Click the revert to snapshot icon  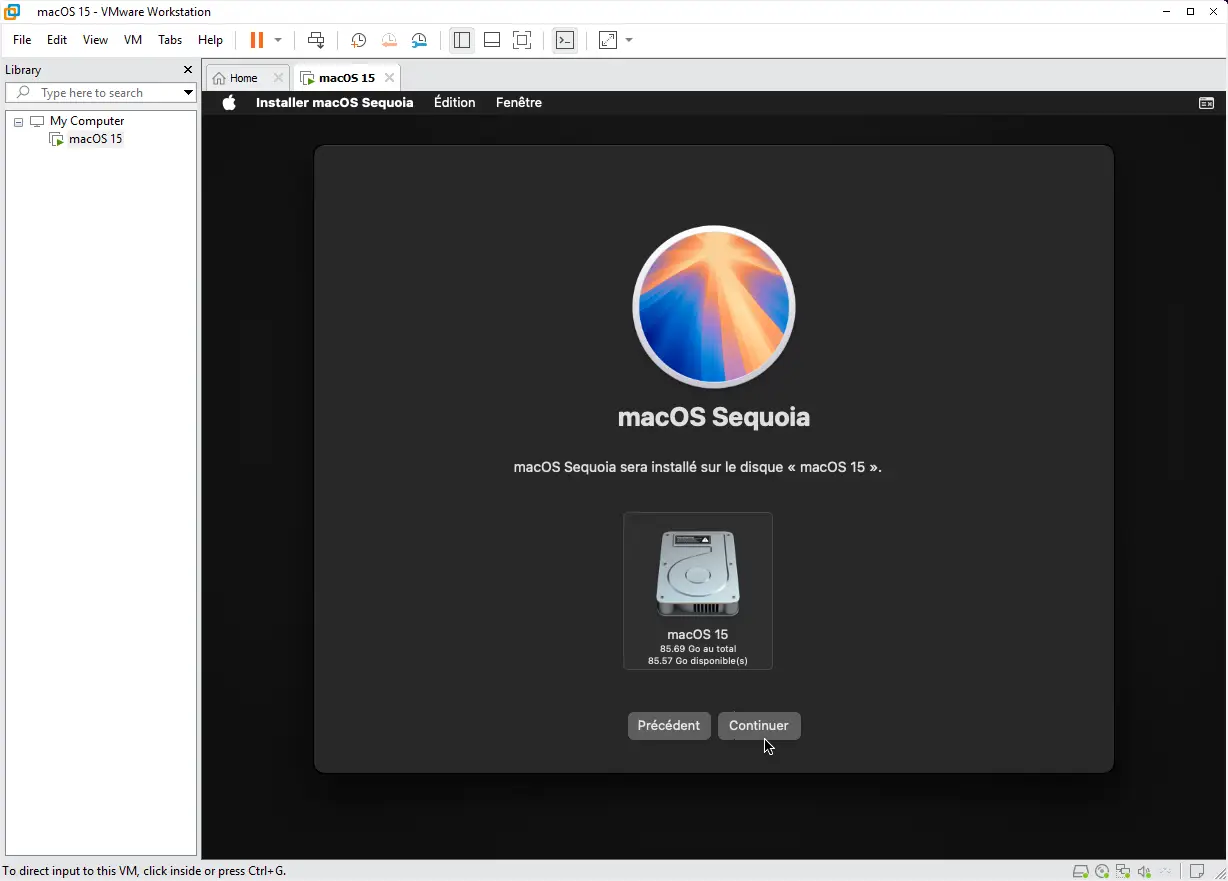(x=389, y=40)
